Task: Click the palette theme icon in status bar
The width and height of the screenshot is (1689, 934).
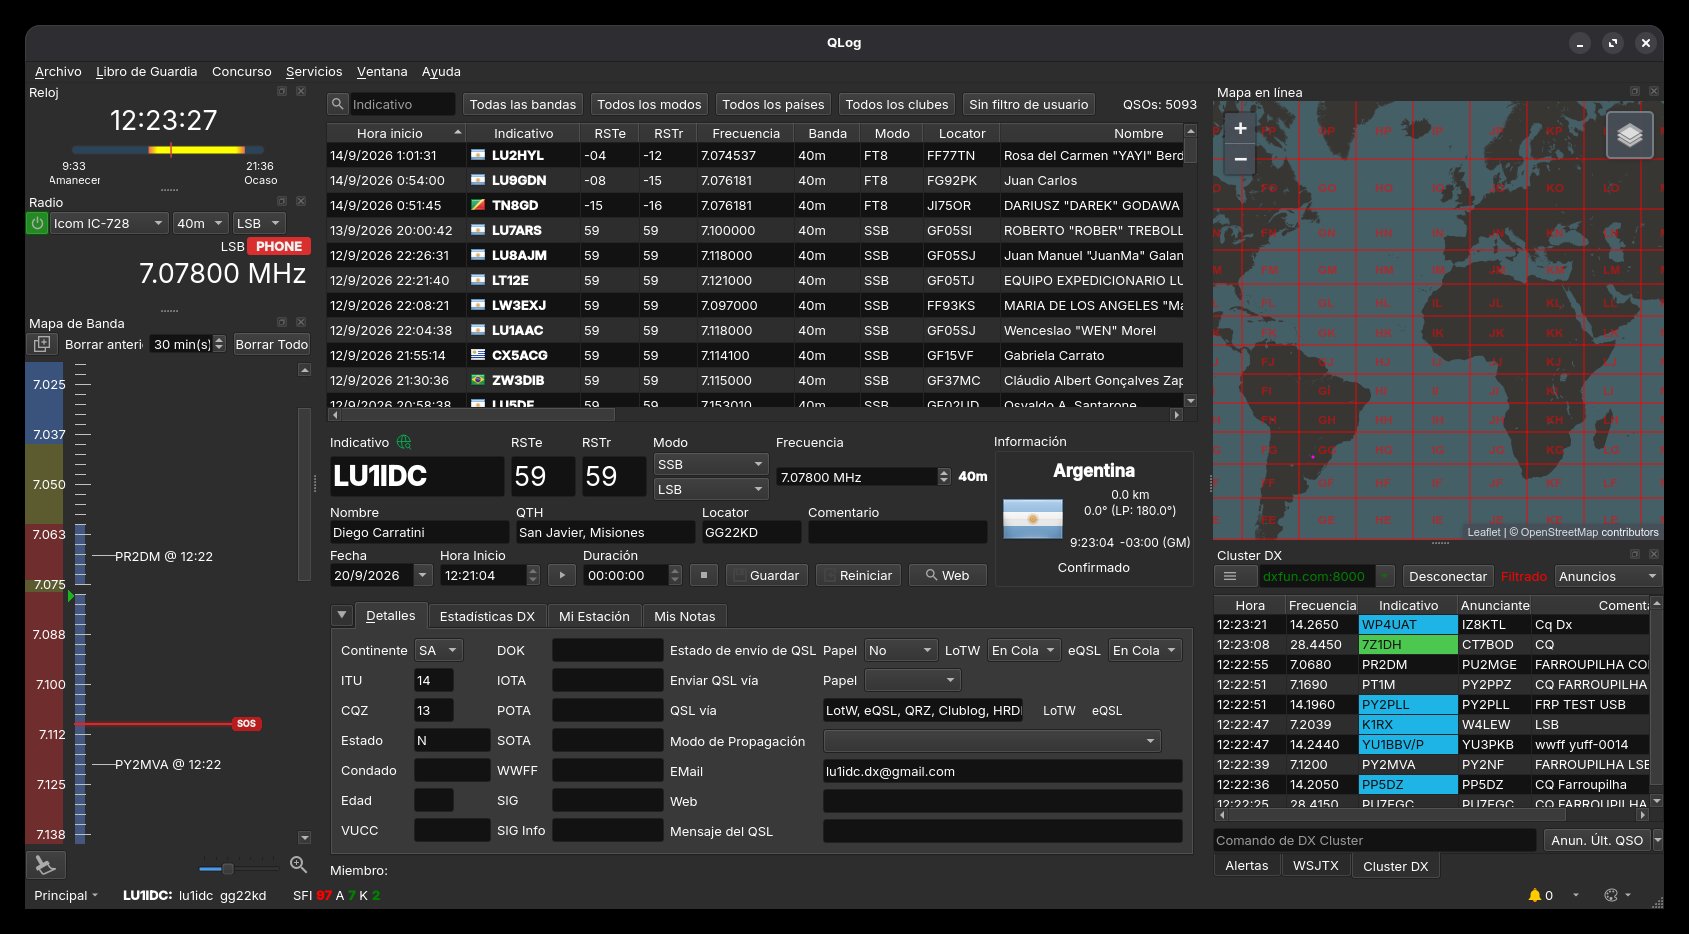Action: (1611, 895)
